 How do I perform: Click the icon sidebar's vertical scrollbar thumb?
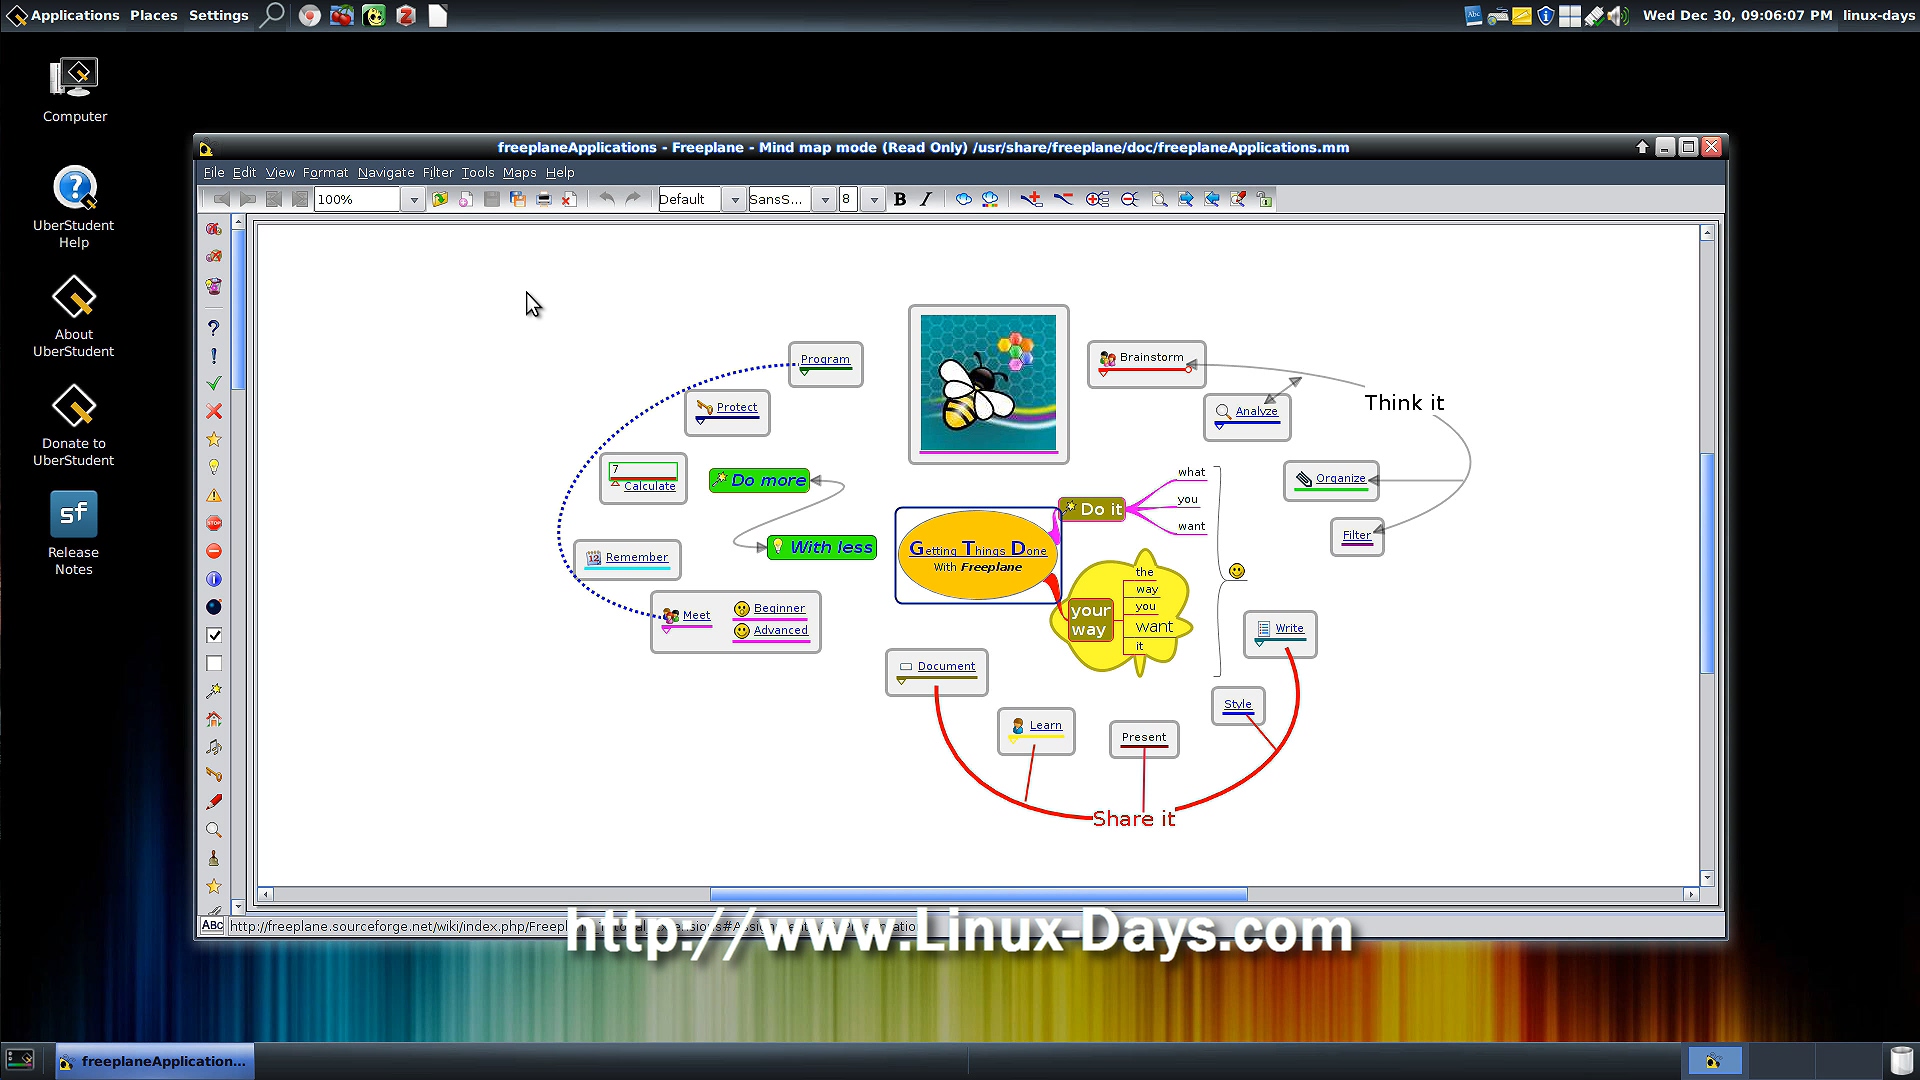[238, 309]
